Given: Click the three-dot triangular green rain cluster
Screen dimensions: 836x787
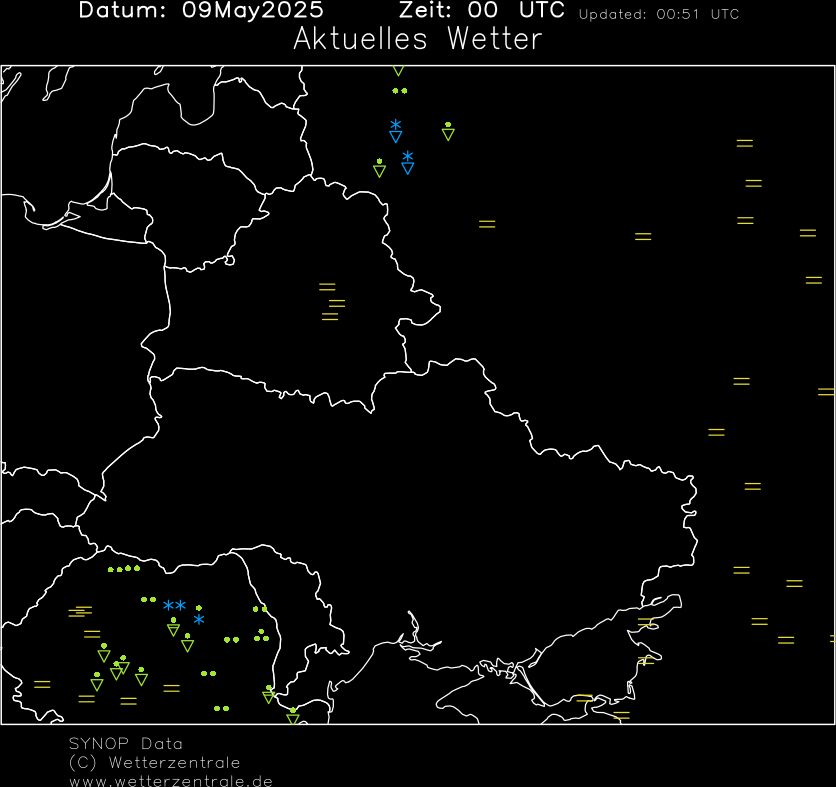Looking at the screenshot, I should [261, 636].
